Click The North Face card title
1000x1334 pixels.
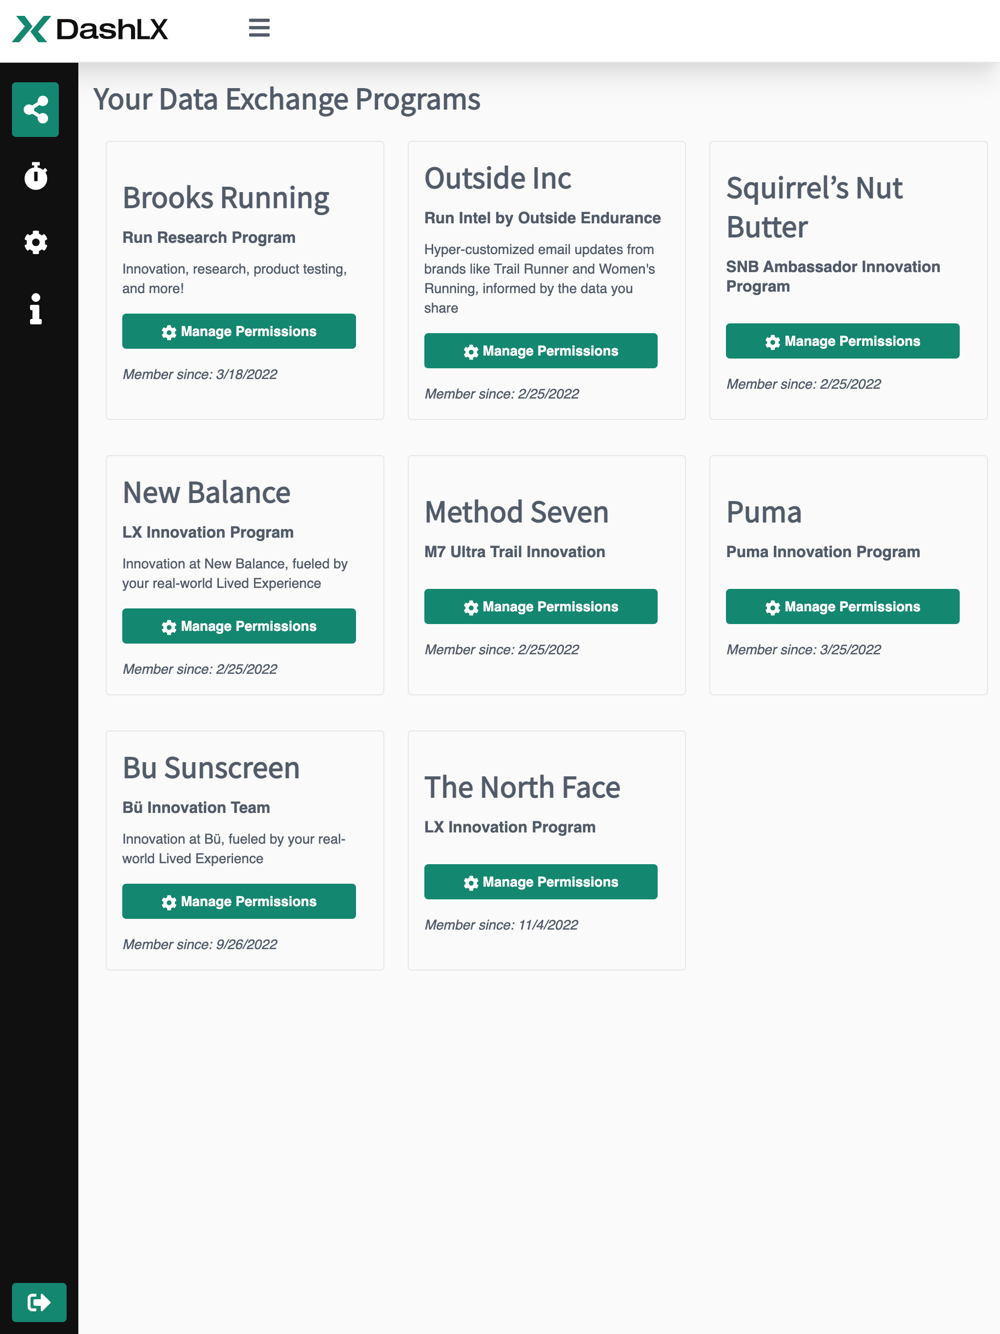(x=522, y=787)
